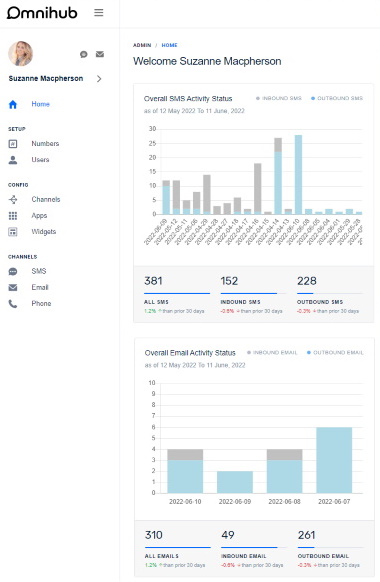Click the Apps grid icon
Screen dimensions: 380x582
tap(13, 216)
